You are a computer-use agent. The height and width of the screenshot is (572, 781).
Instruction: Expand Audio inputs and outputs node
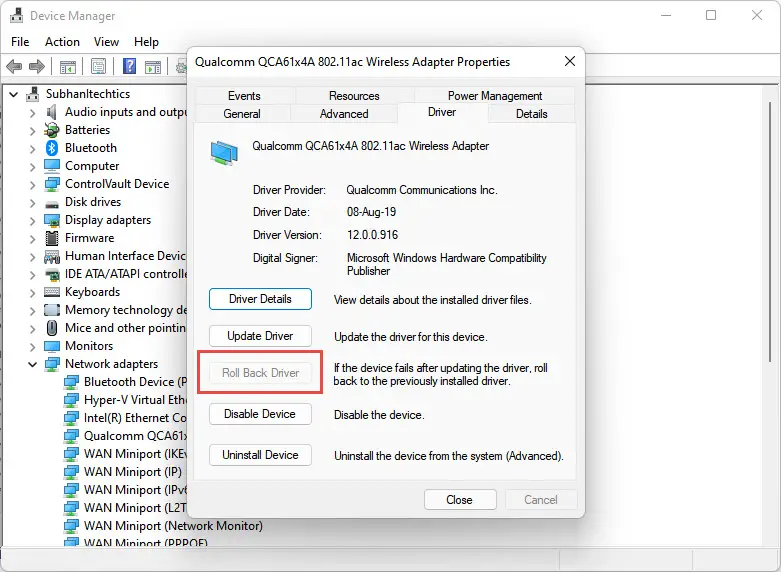32,113
